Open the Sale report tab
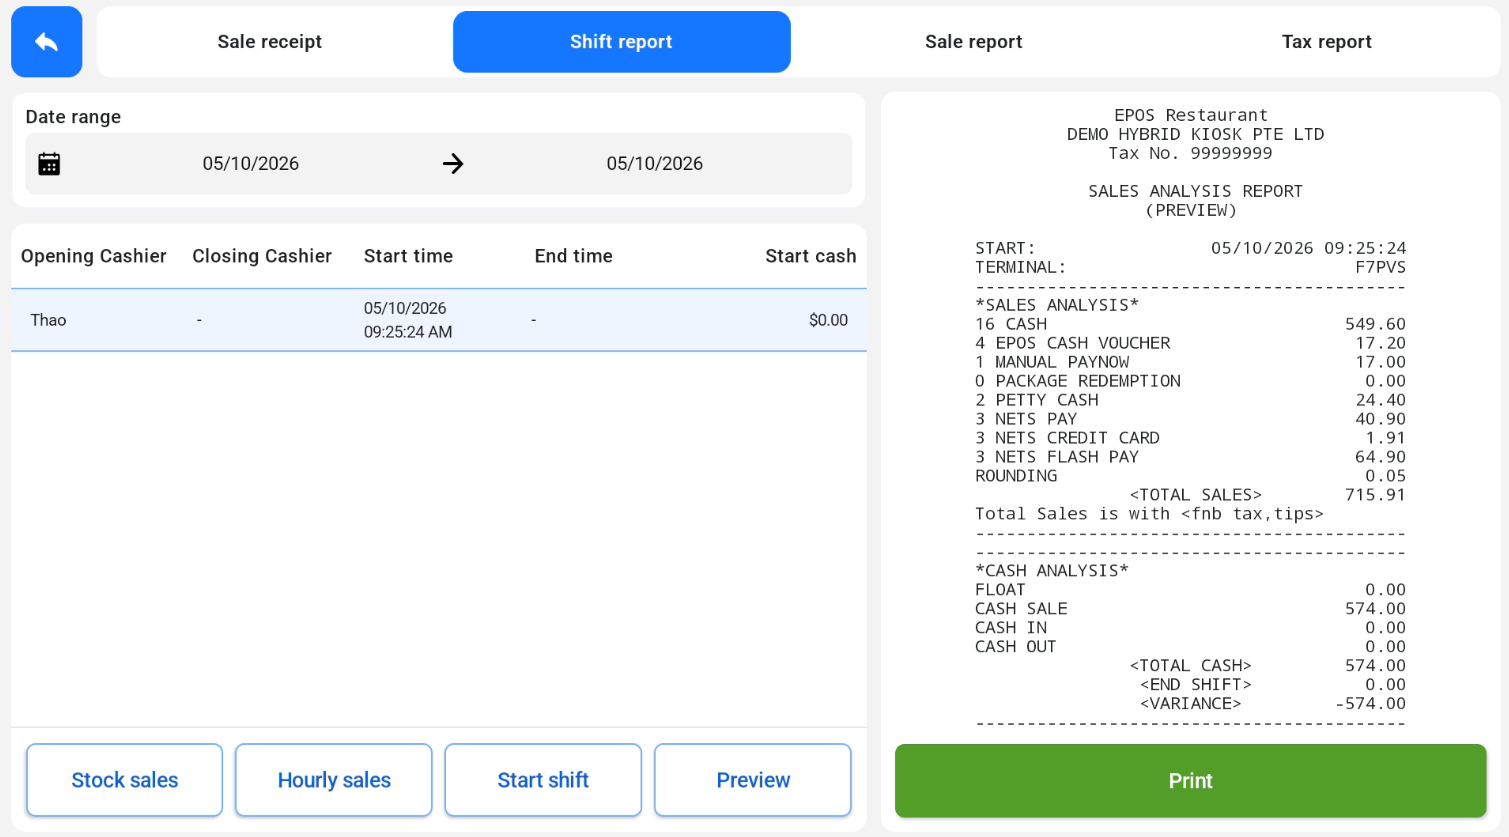The image size is (1509, 837). click(973, 42)
